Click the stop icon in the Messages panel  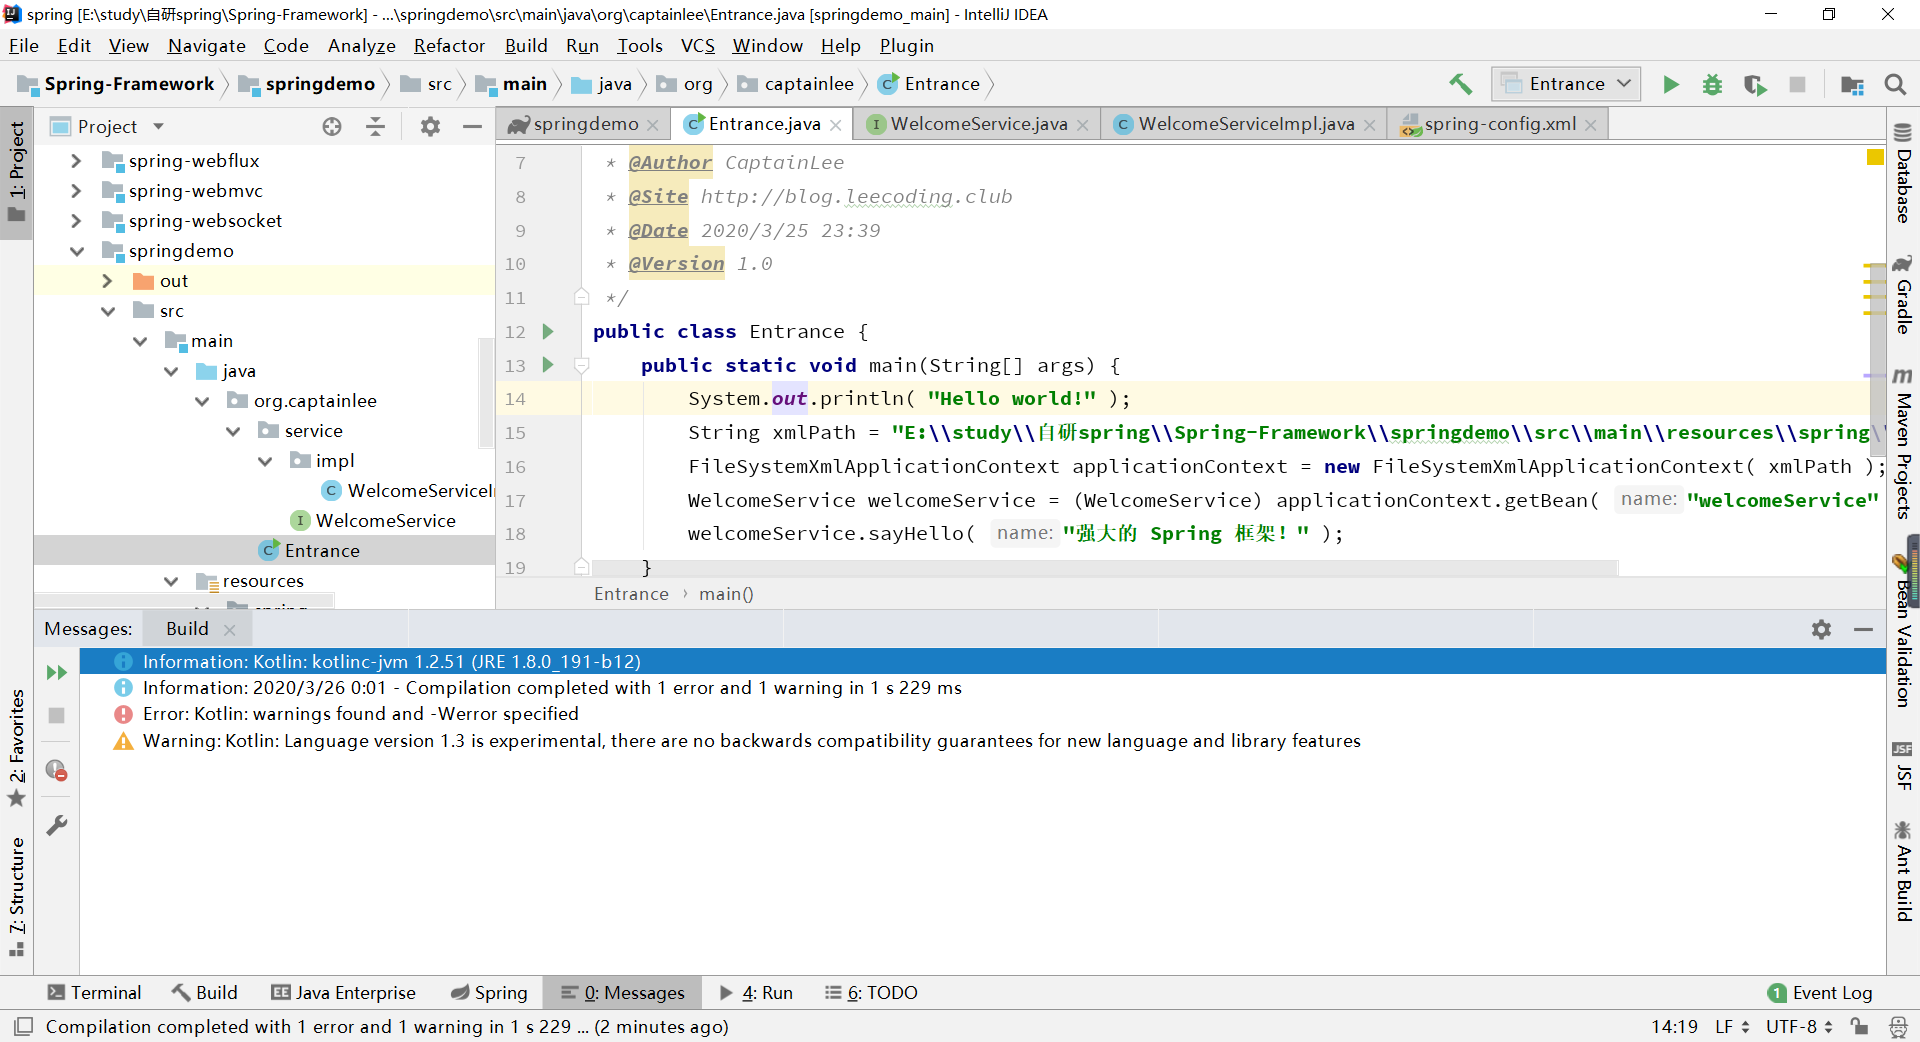click(57, 716)
